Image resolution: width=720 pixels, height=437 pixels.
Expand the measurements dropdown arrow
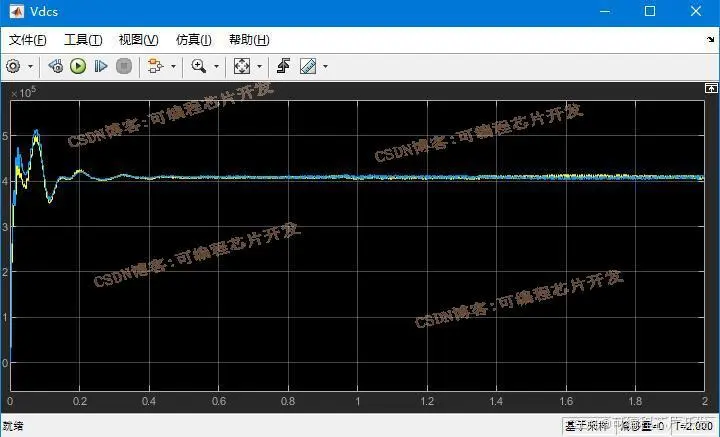pyautogui.click(x=326, y=67)
